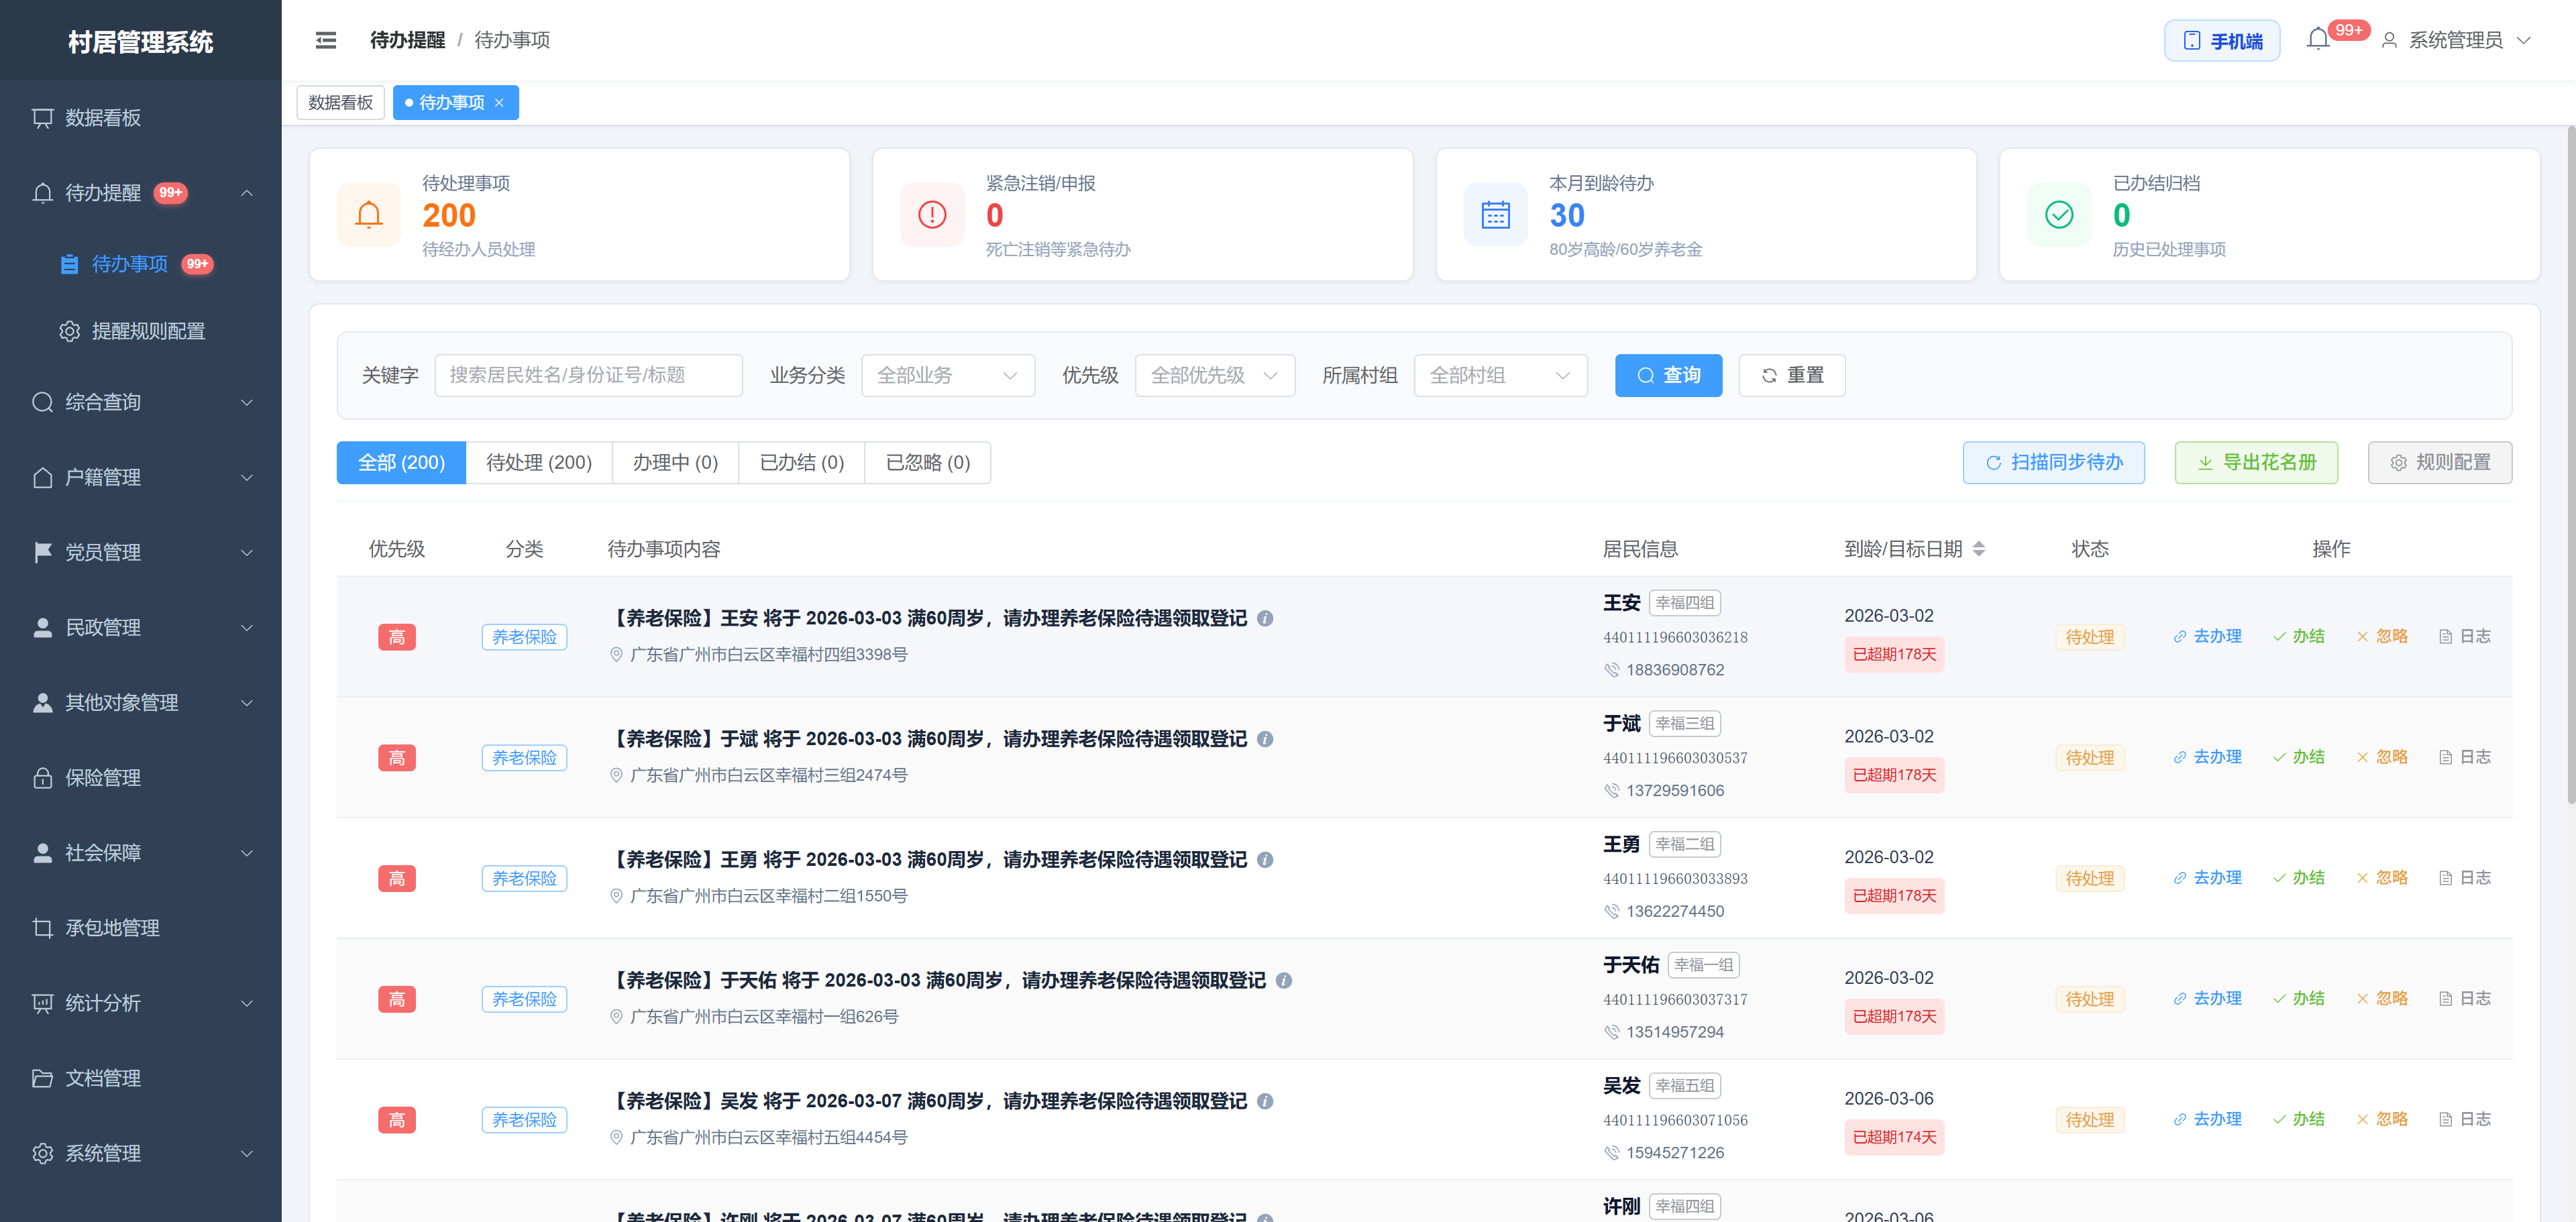Screen dimensions: 2576x1222
Task: Click the location pin for 幸福村四组3398号
Action: click(x=616, y=655)
